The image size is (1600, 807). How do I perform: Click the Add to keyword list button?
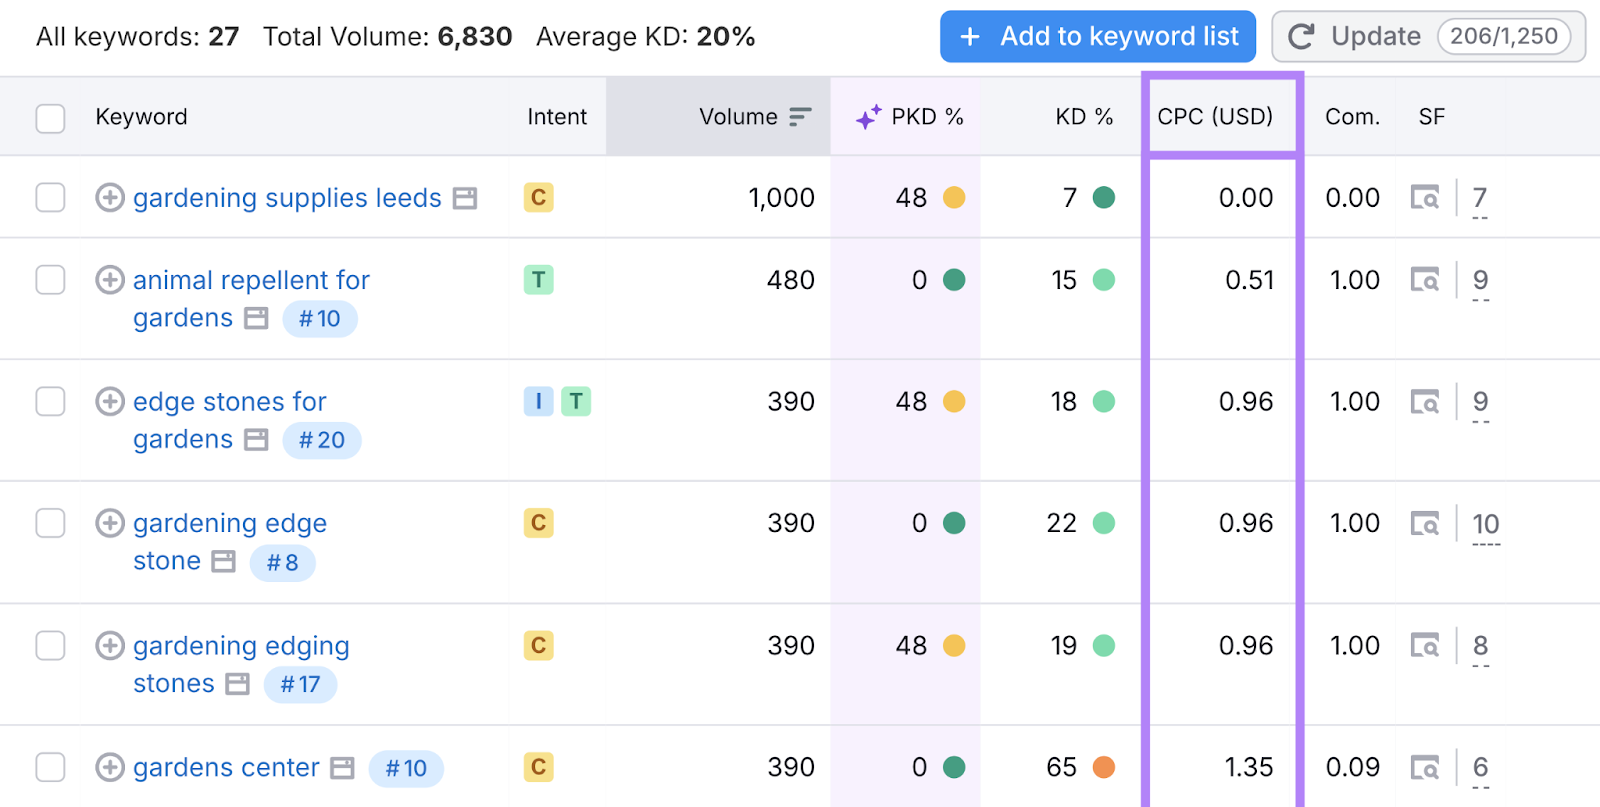pos(1097,37)
